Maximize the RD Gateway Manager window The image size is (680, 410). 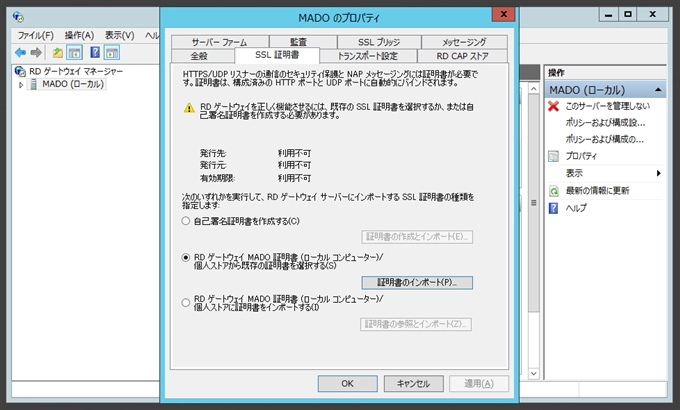628,14
